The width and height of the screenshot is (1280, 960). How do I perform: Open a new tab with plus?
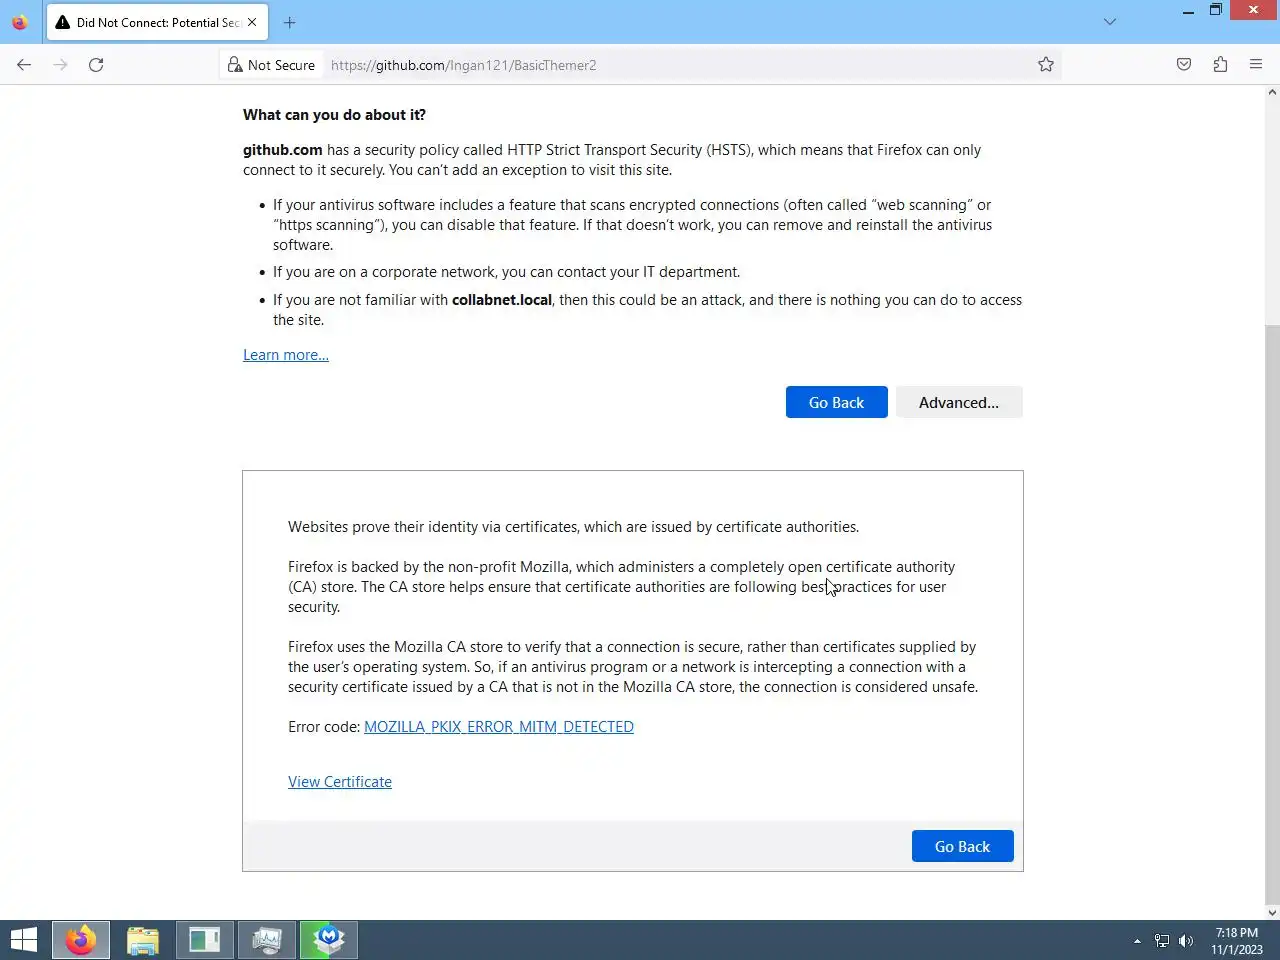click(x=289, y=22)
